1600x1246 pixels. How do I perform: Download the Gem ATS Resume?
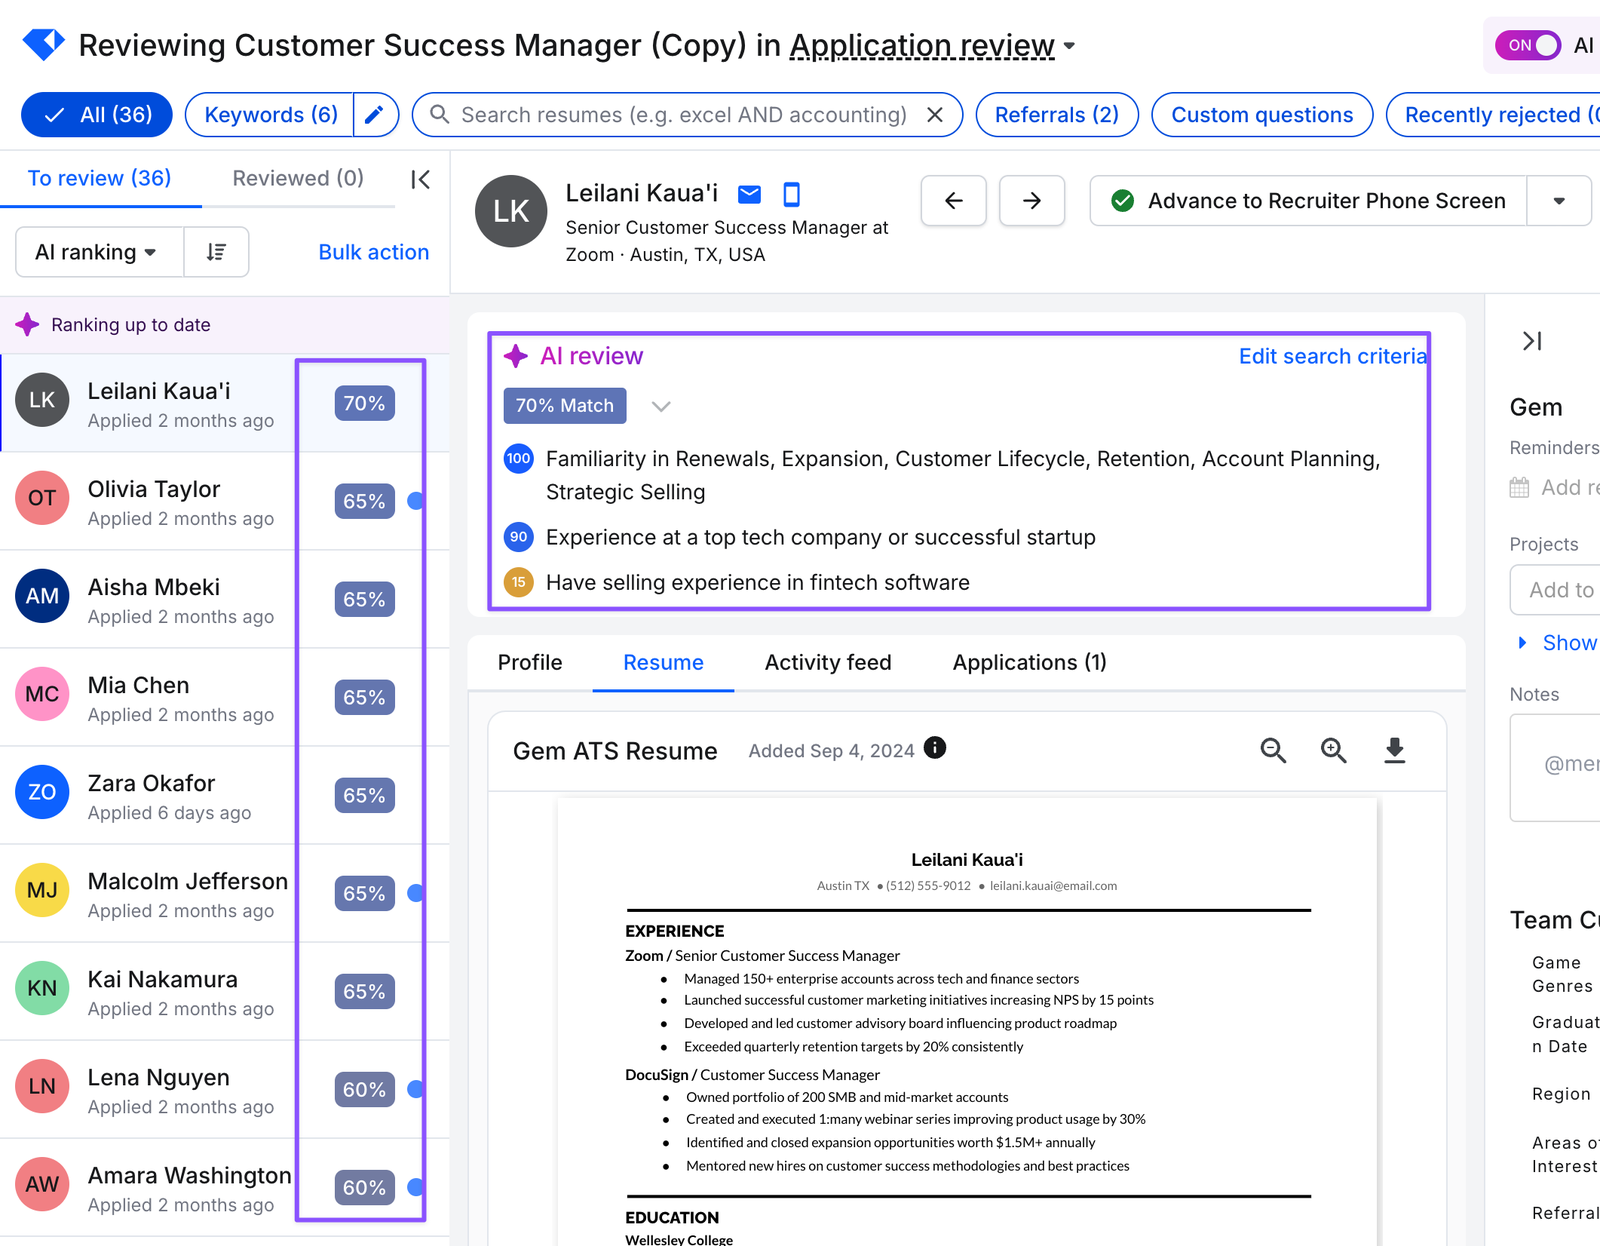tap(1395, 750)
